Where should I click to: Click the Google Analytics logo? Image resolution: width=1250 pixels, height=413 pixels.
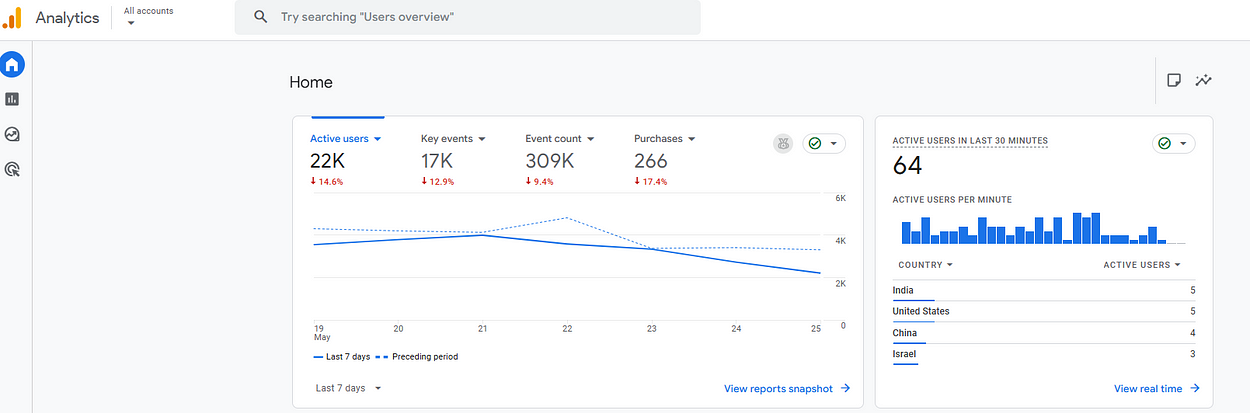click(12, 17)
